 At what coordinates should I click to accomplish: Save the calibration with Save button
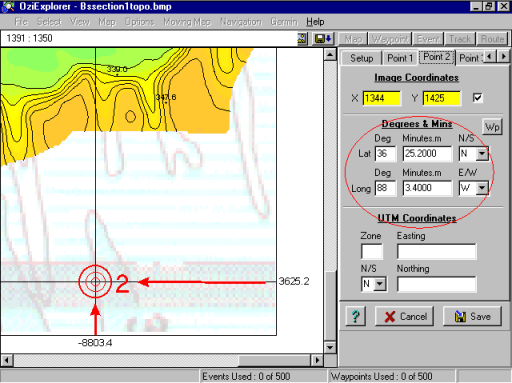click(472, 316)
